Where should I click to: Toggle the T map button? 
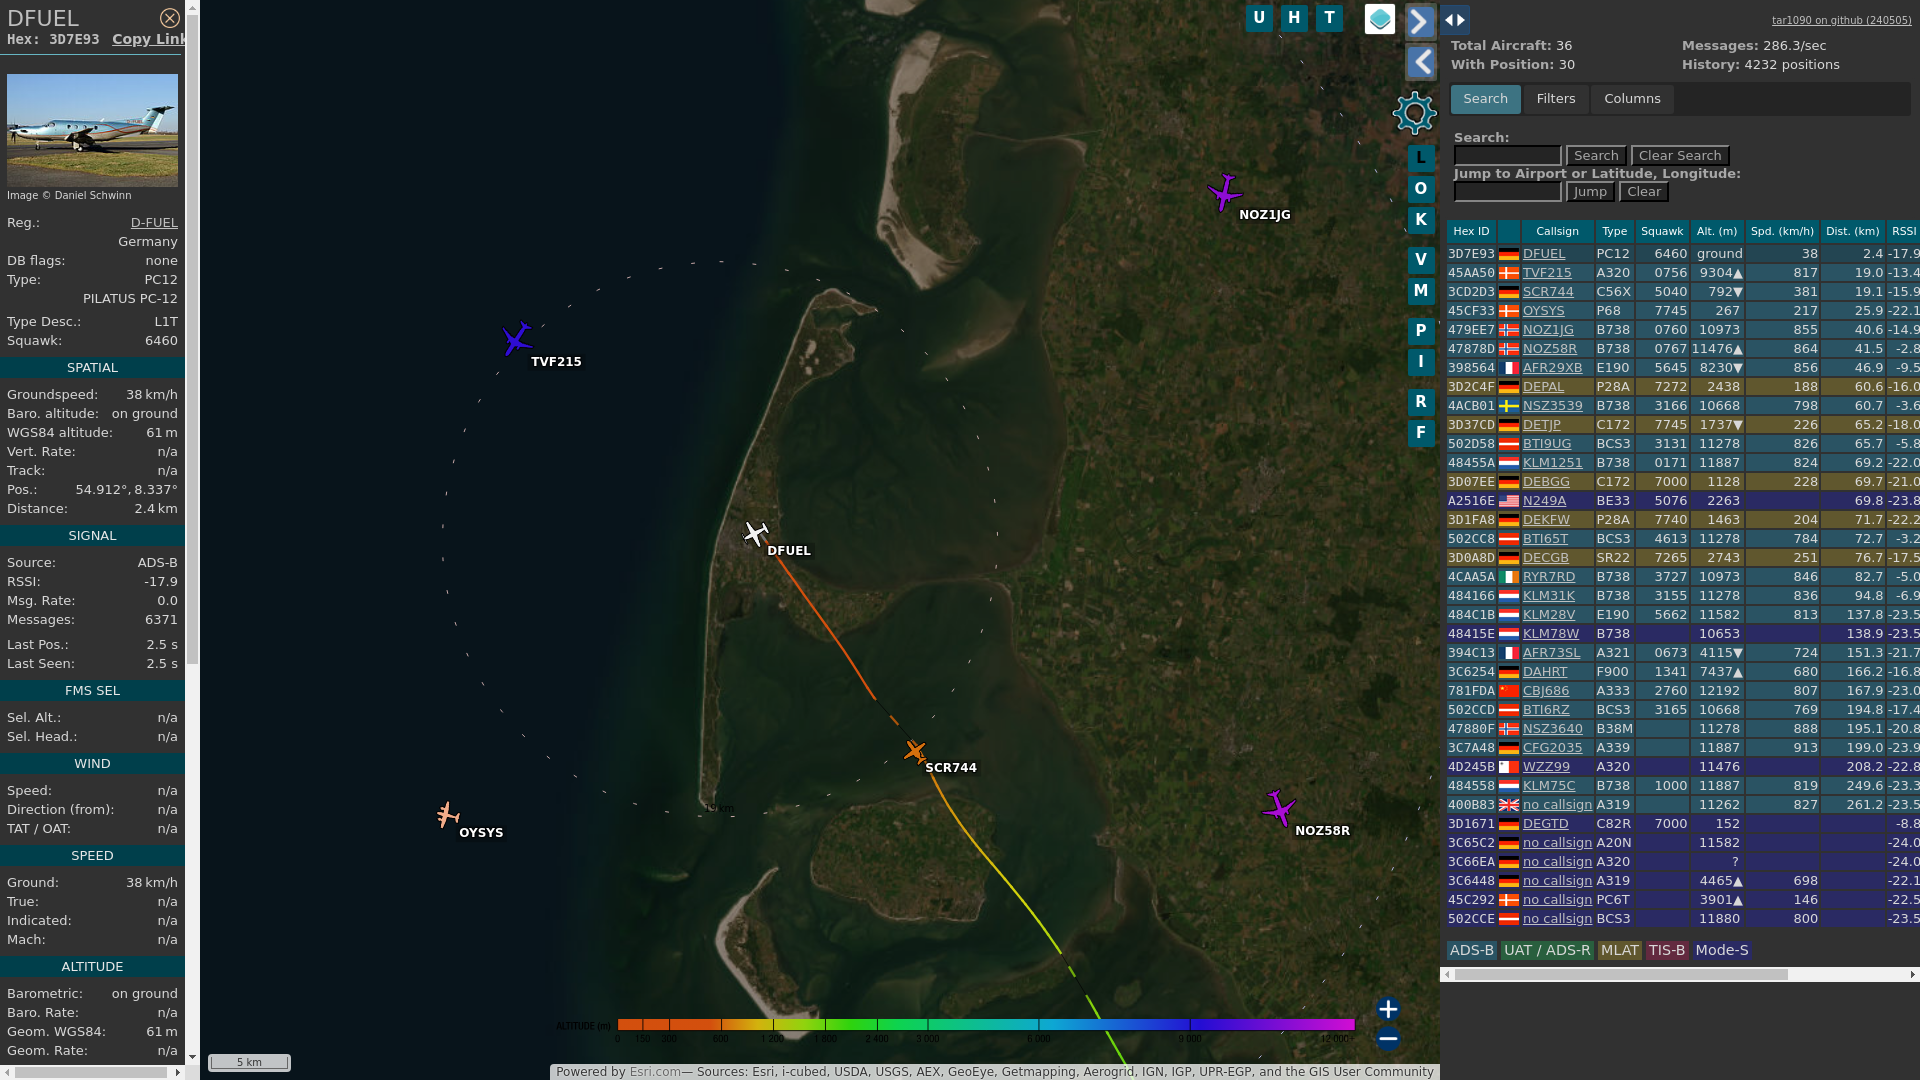click(x=1329, y=18)
